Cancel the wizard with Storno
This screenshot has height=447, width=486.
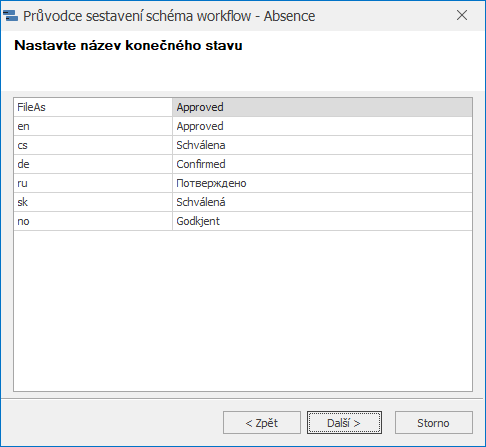(x=434, y=423)
